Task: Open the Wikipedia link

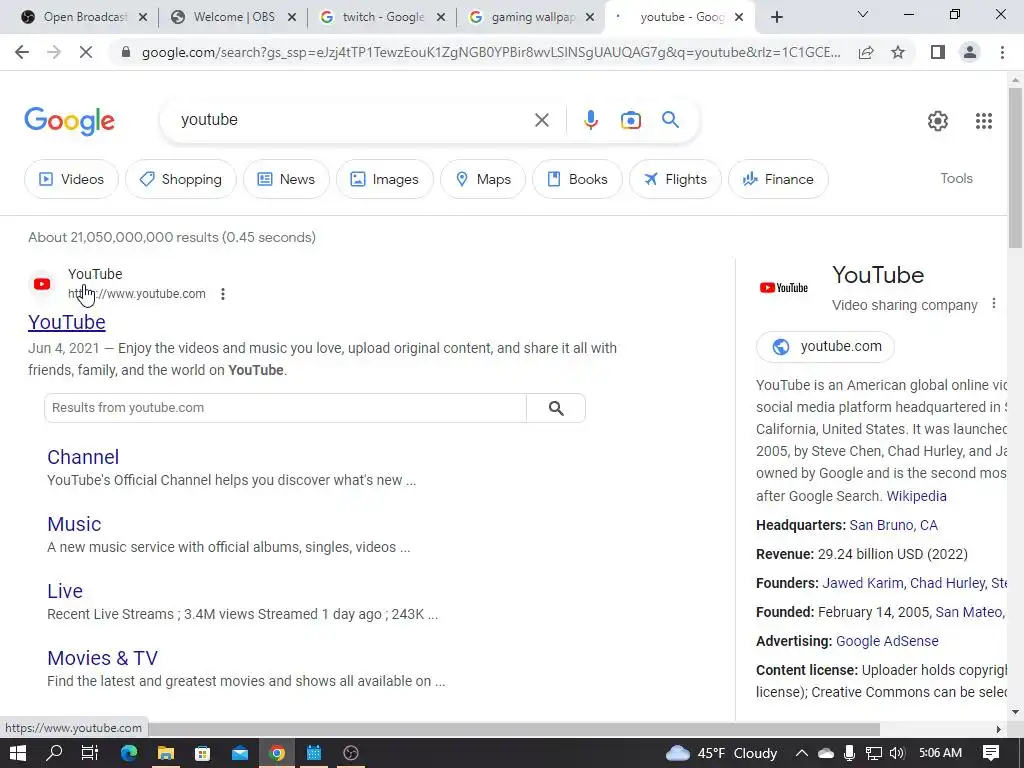Action: click(x=916, y=496)
